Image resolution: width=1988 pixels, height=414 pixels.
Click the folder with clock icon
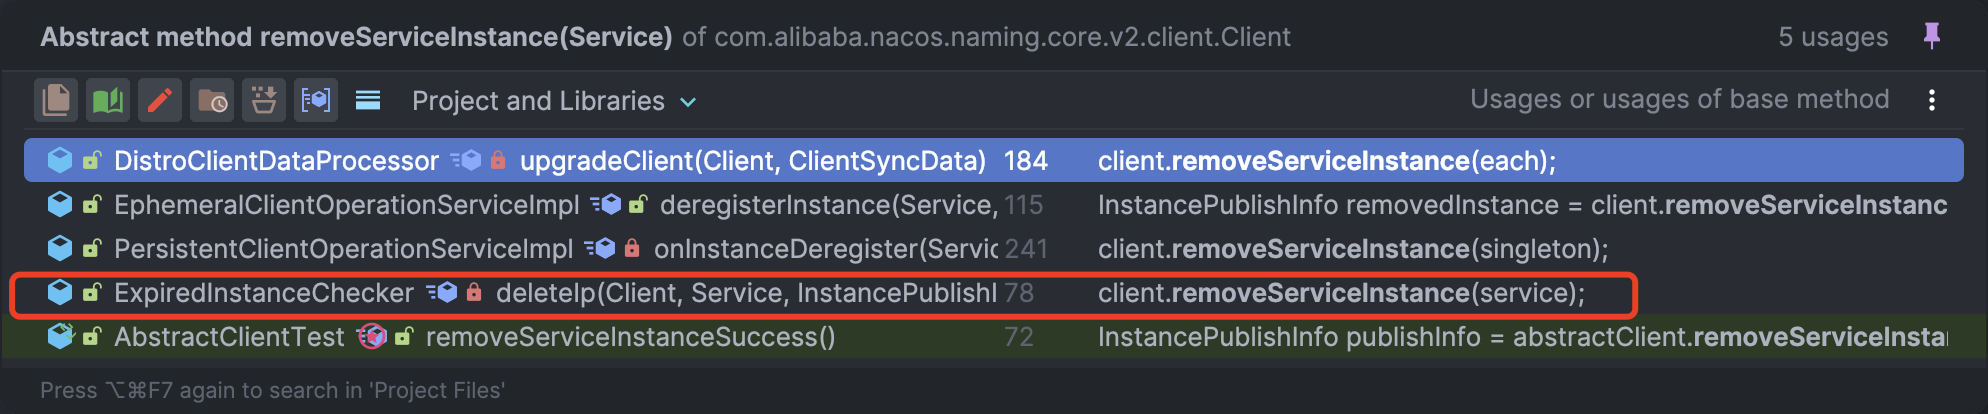click(x=212, y=100)
